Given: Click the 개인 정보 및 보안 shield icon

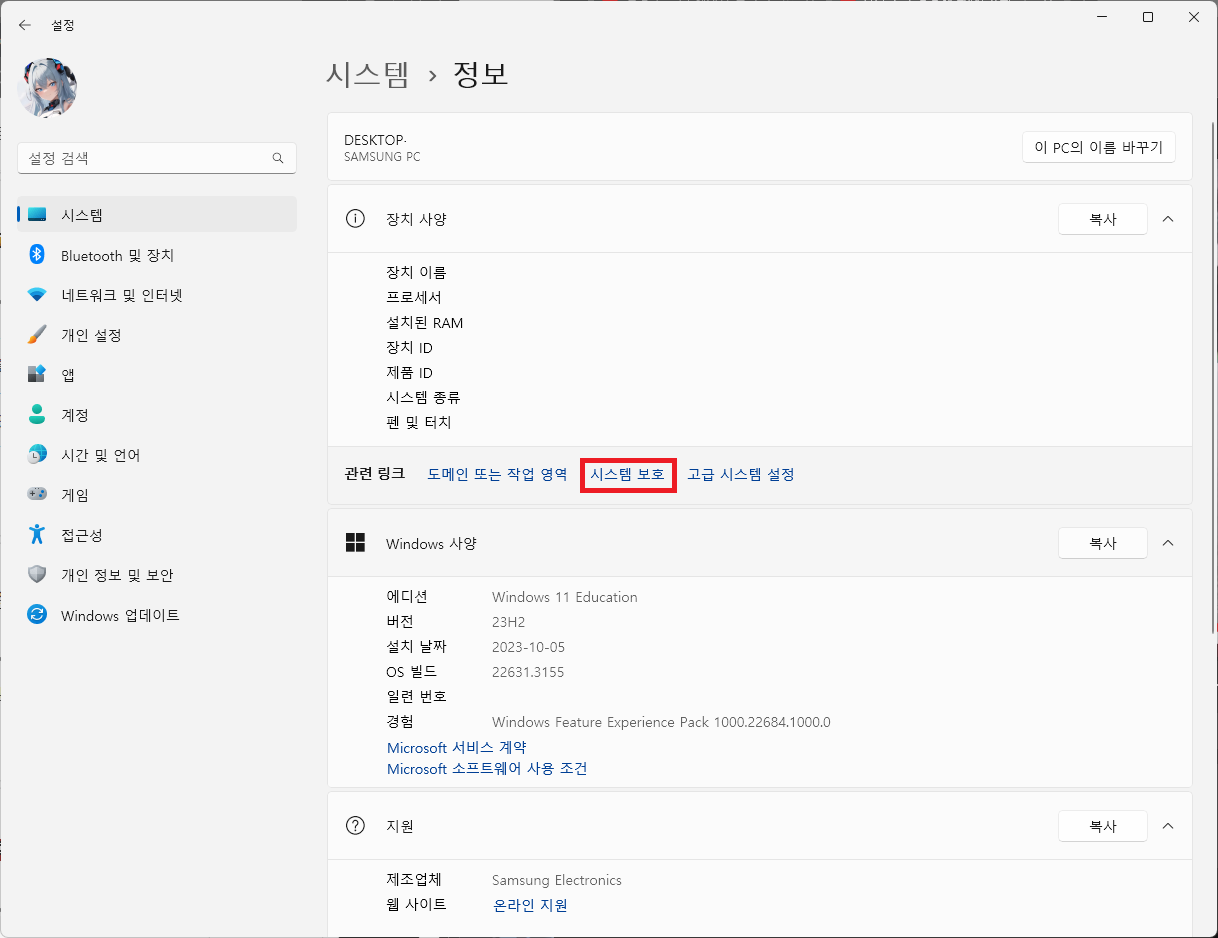Looking at the screenshot, I should point(37,575).
